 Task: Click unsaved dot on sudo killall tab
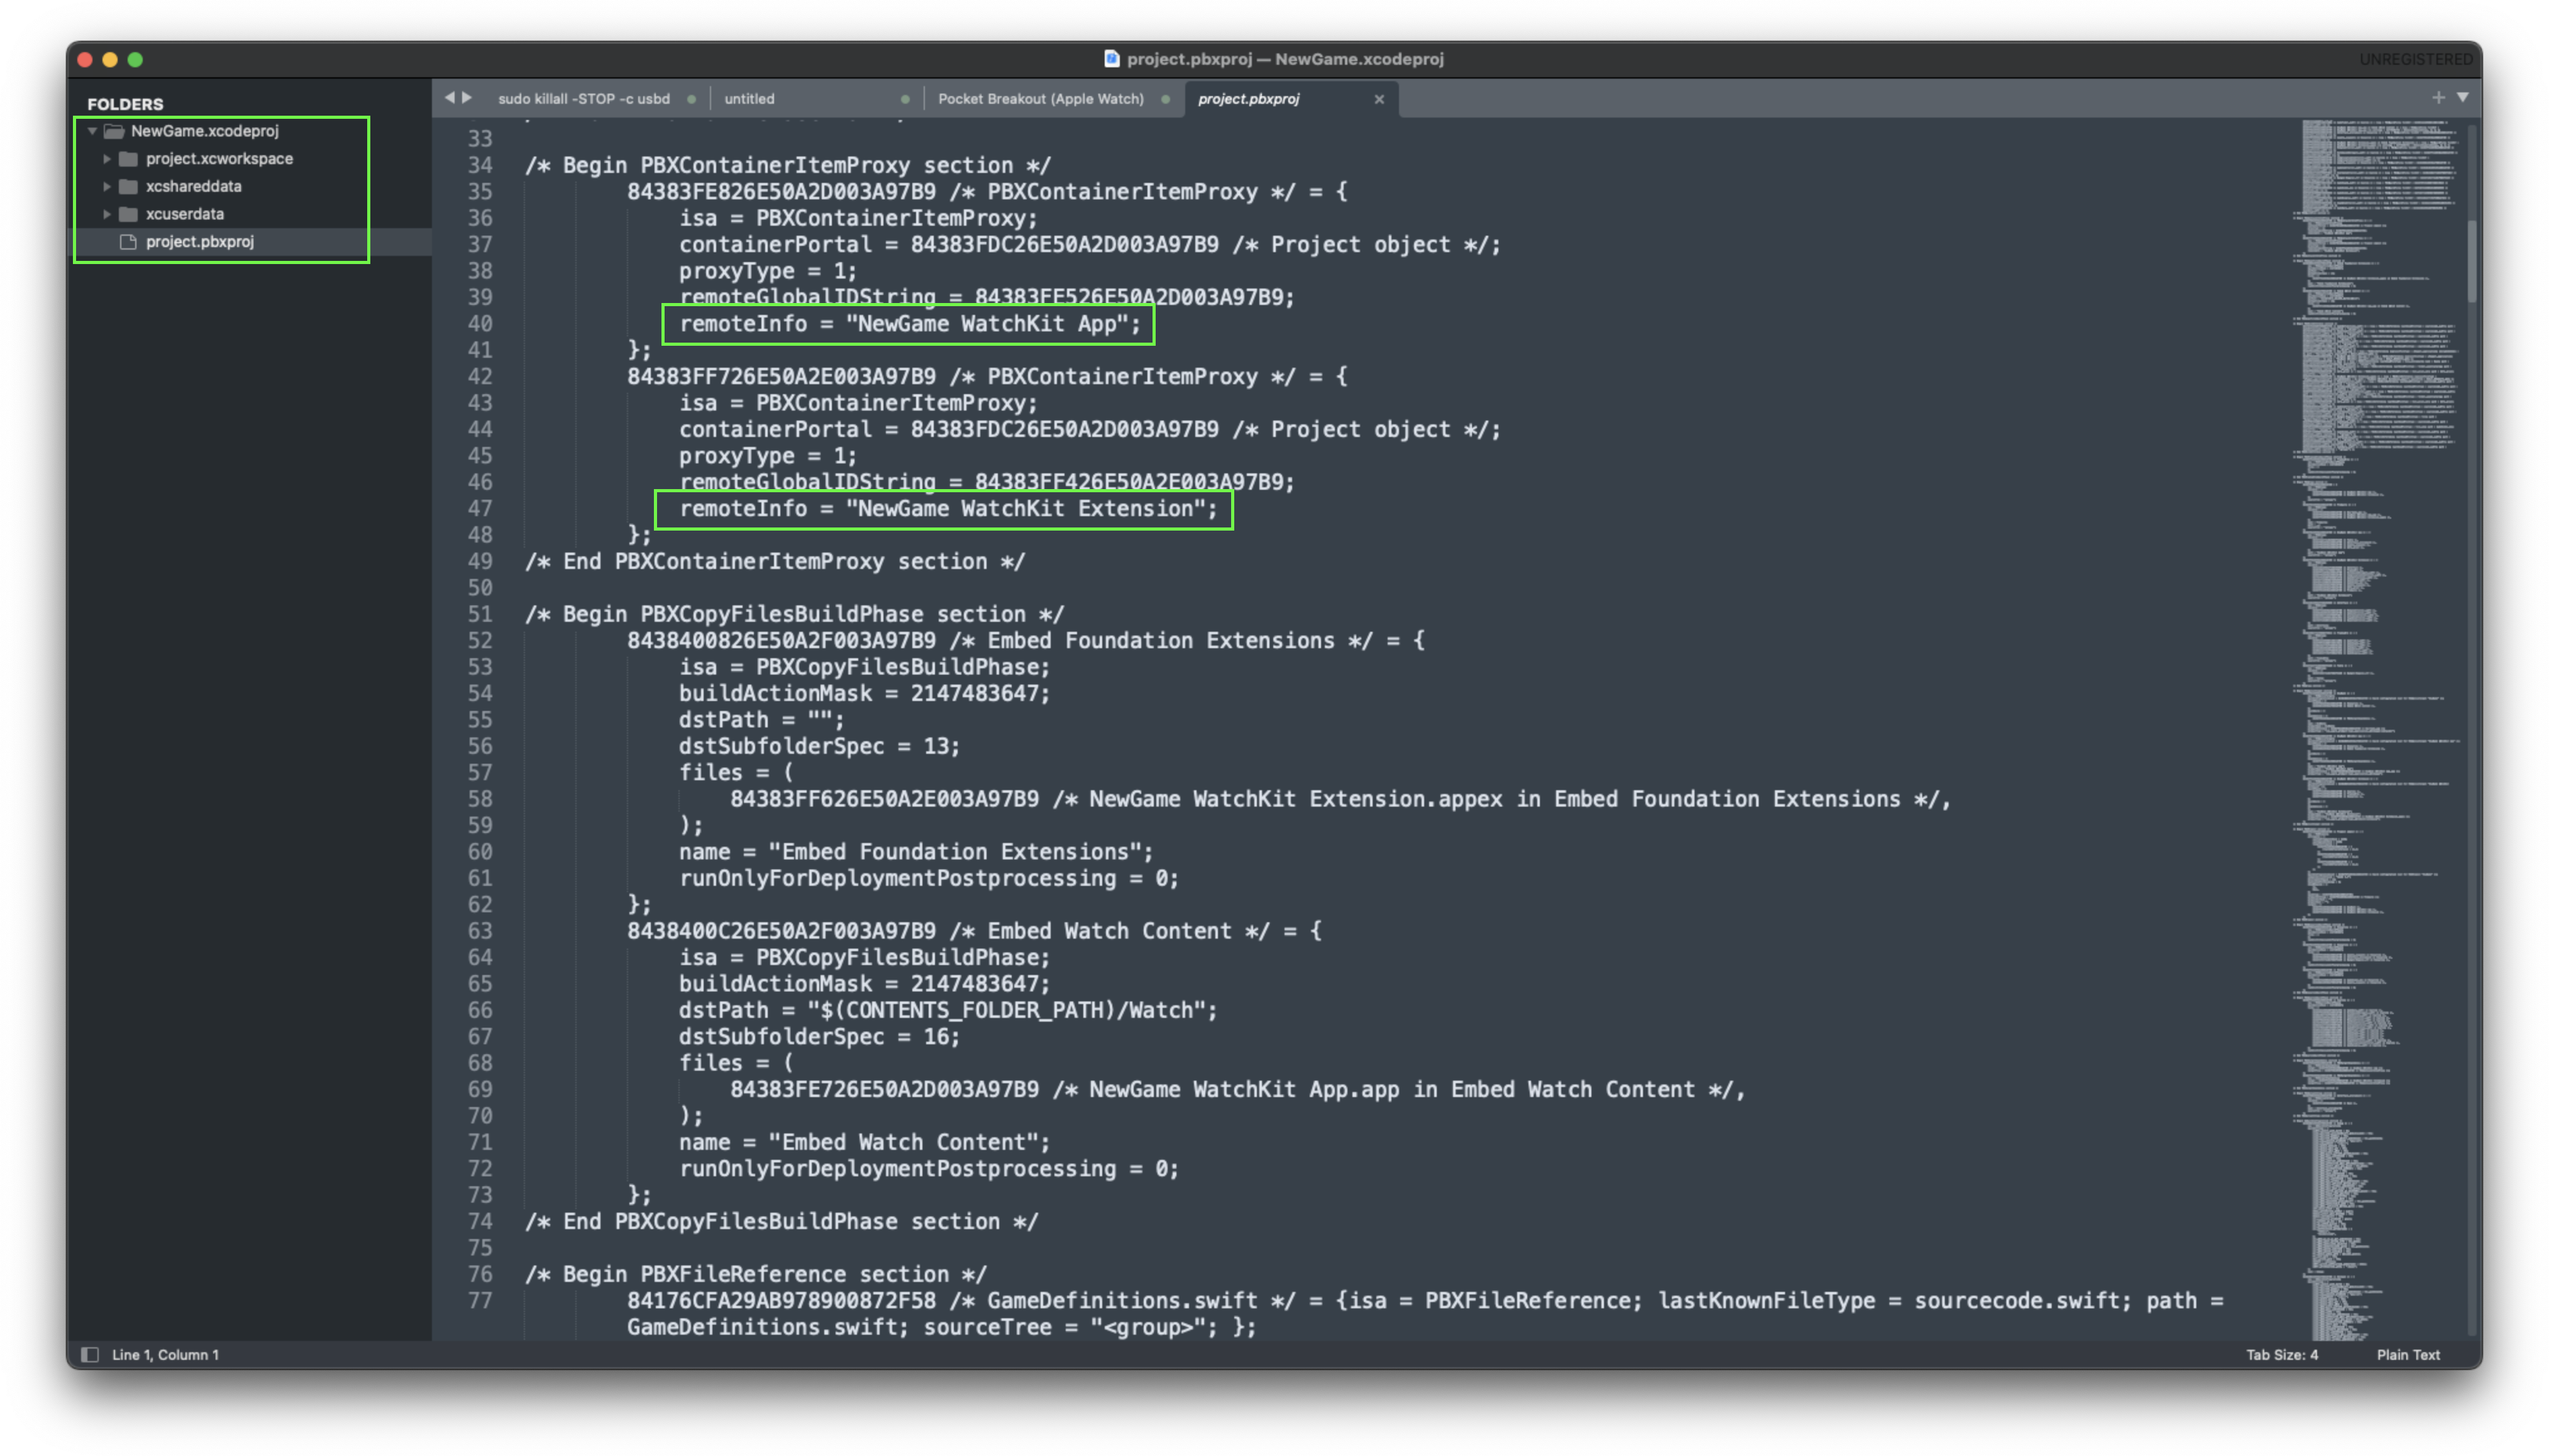click(691, 99)
